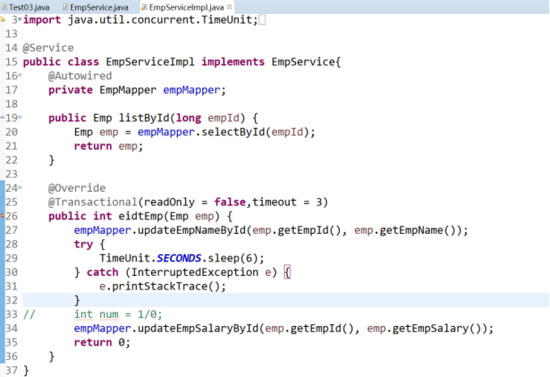Click the Java file icon on the EmpServiceImpl.java tab
550x377 pixels.
click(x=144, y=7)
